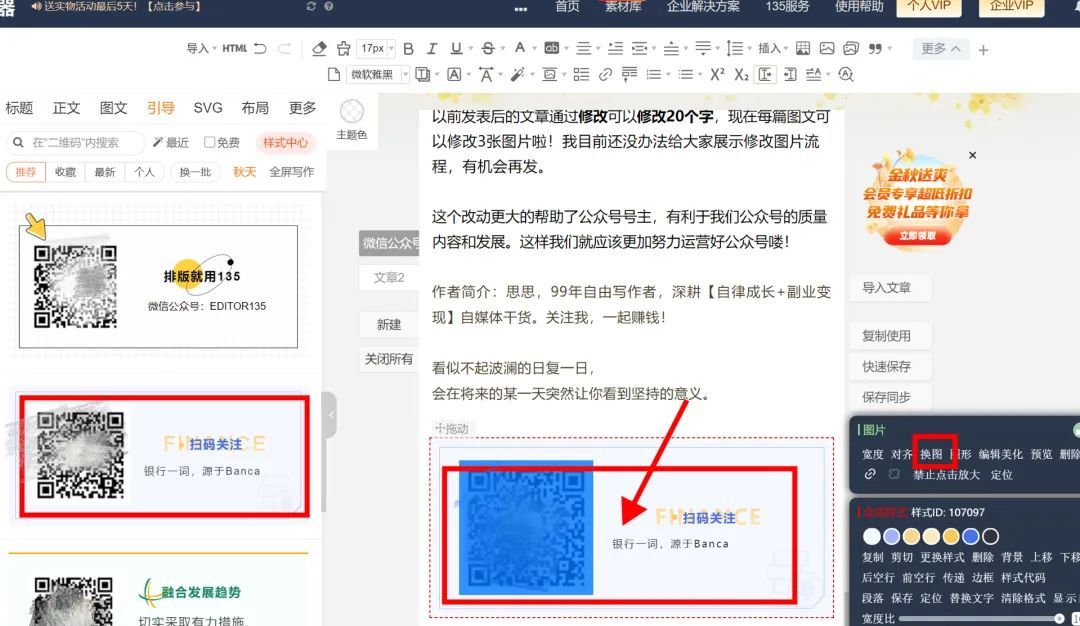Switch to the 标题 tab
Screen dimensions: 1080x626
pos(19,108)
